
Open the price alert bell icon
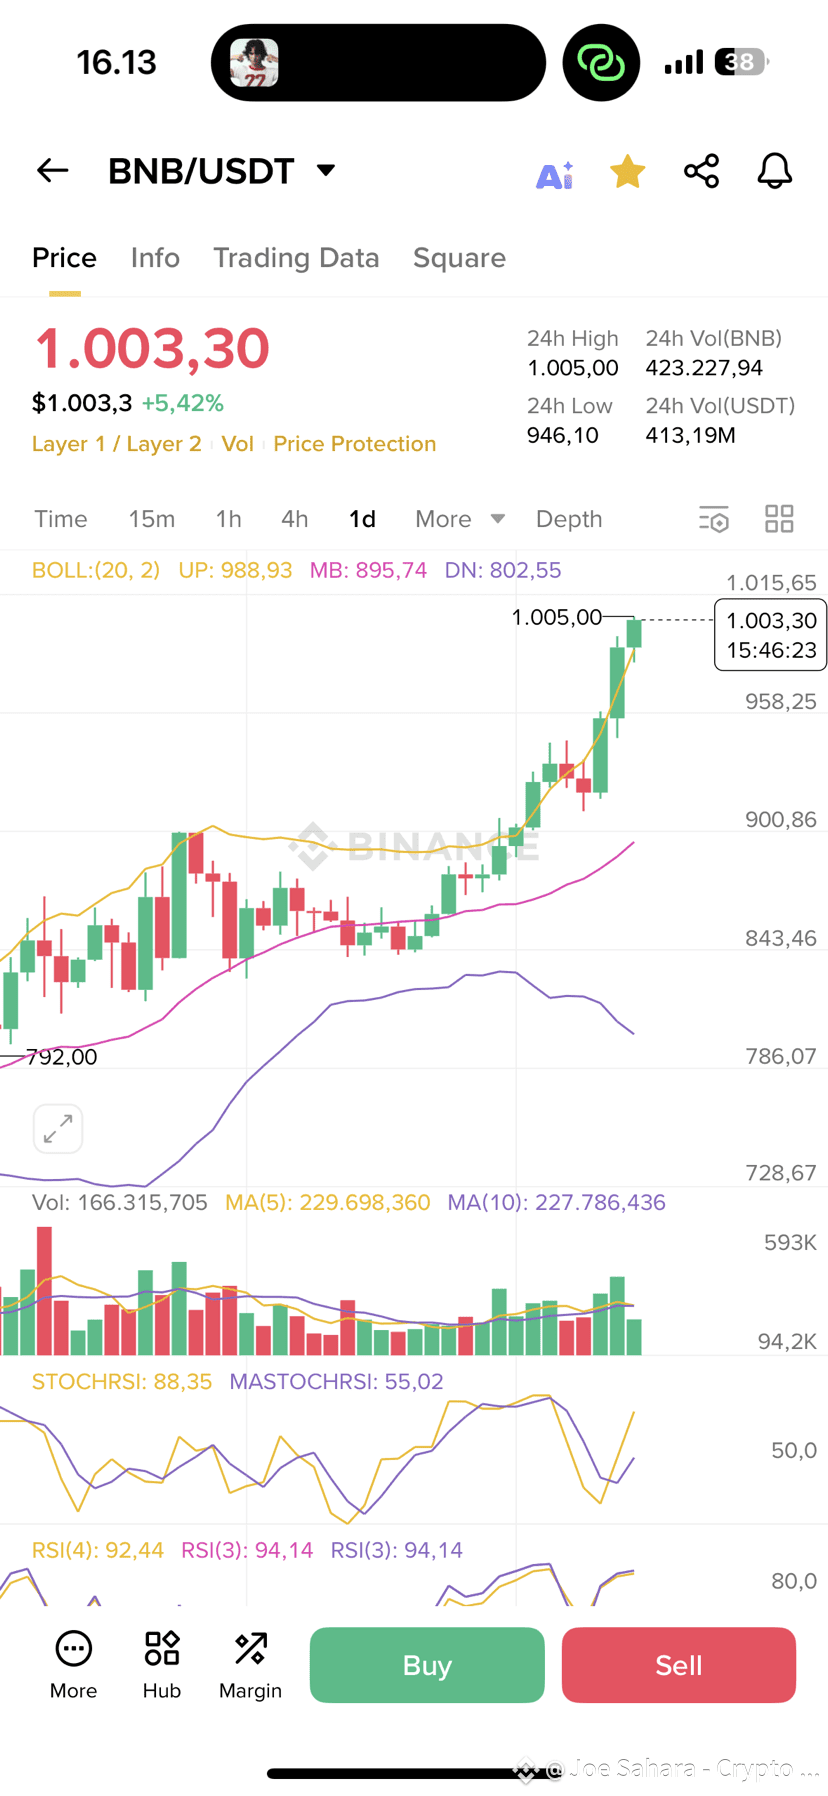(x=774, y=171)
